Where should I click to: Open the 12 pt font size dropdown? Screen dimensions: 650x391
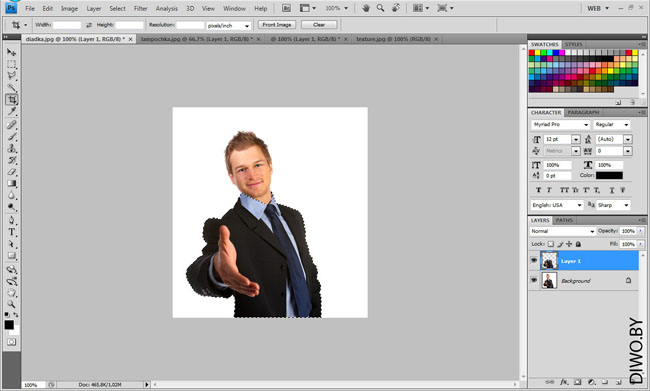point(575,139)
